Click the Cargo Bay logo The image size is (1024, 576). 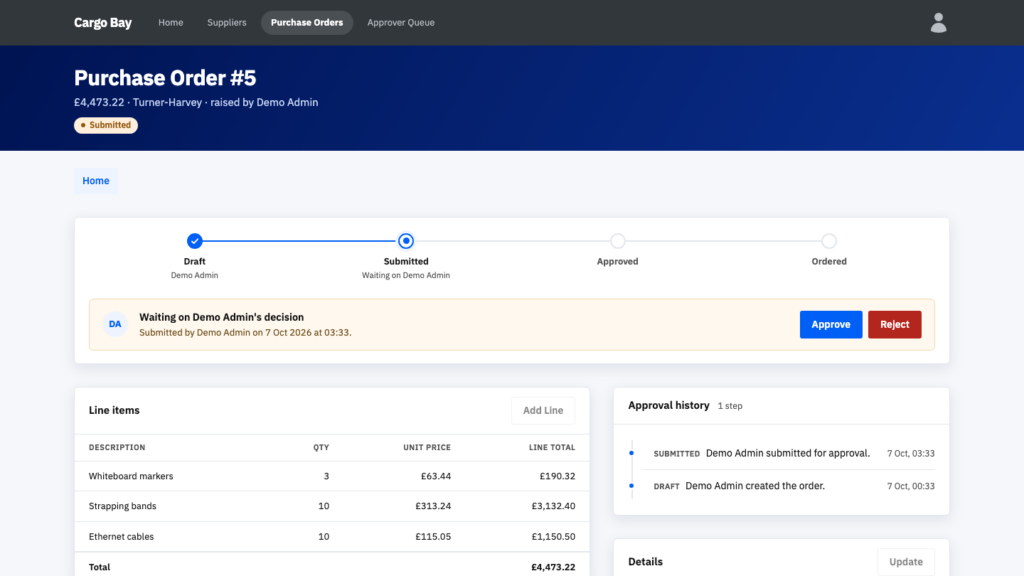pyautogui.click(x=103, y=23)
